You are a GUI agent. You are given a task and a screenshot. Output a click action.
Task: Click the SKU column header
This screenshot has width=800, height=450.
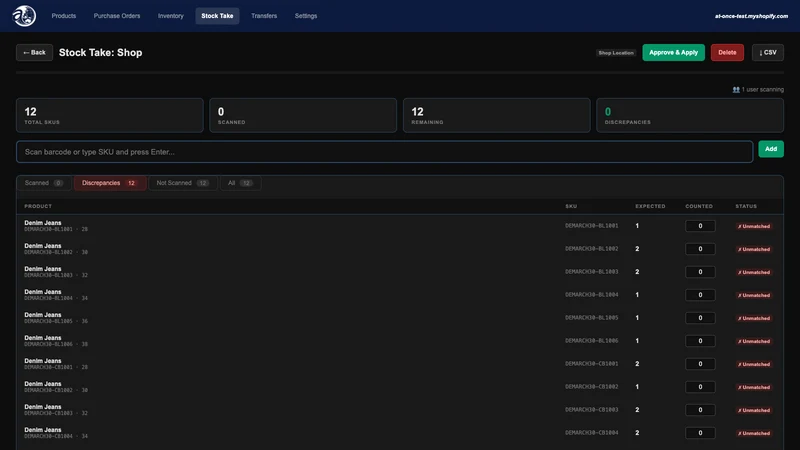tap(571, 206)
